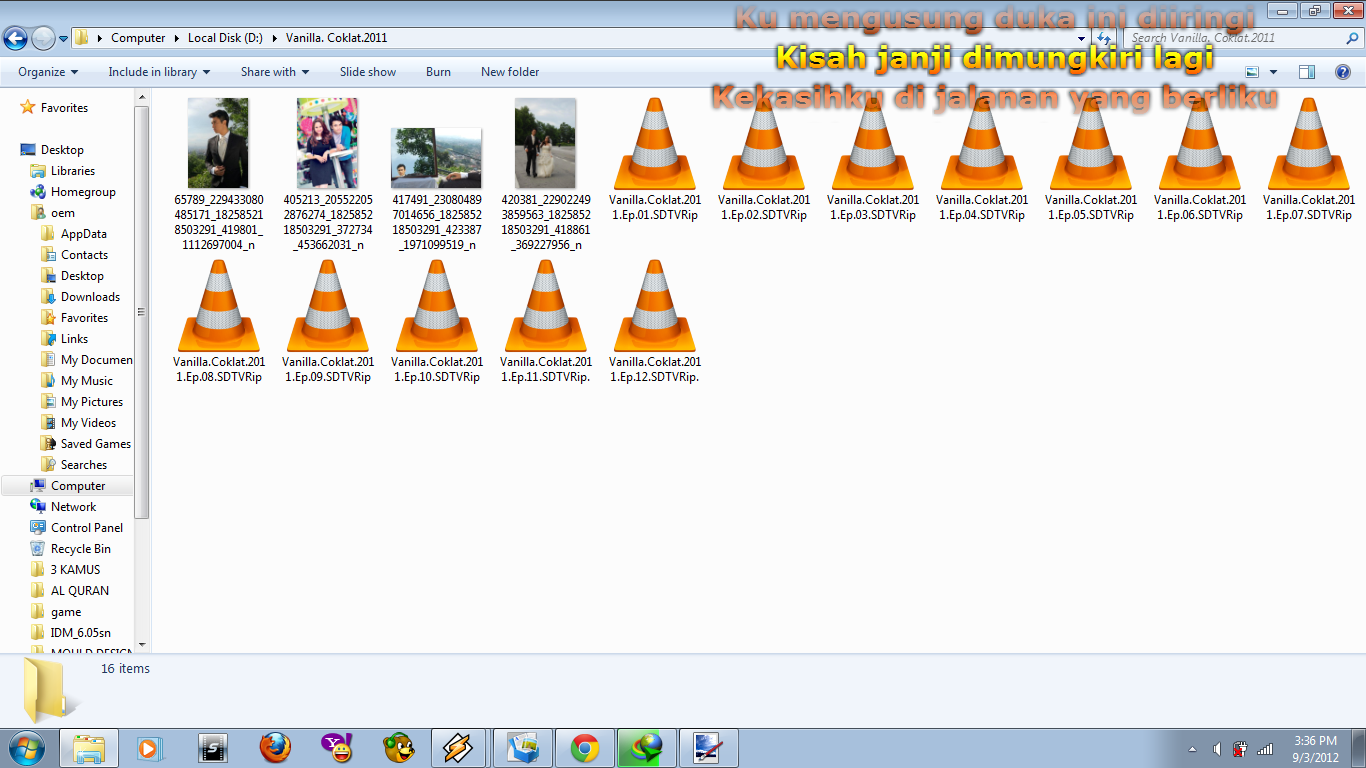Open Google Chrome from the taskbar

tap(585, 748)
